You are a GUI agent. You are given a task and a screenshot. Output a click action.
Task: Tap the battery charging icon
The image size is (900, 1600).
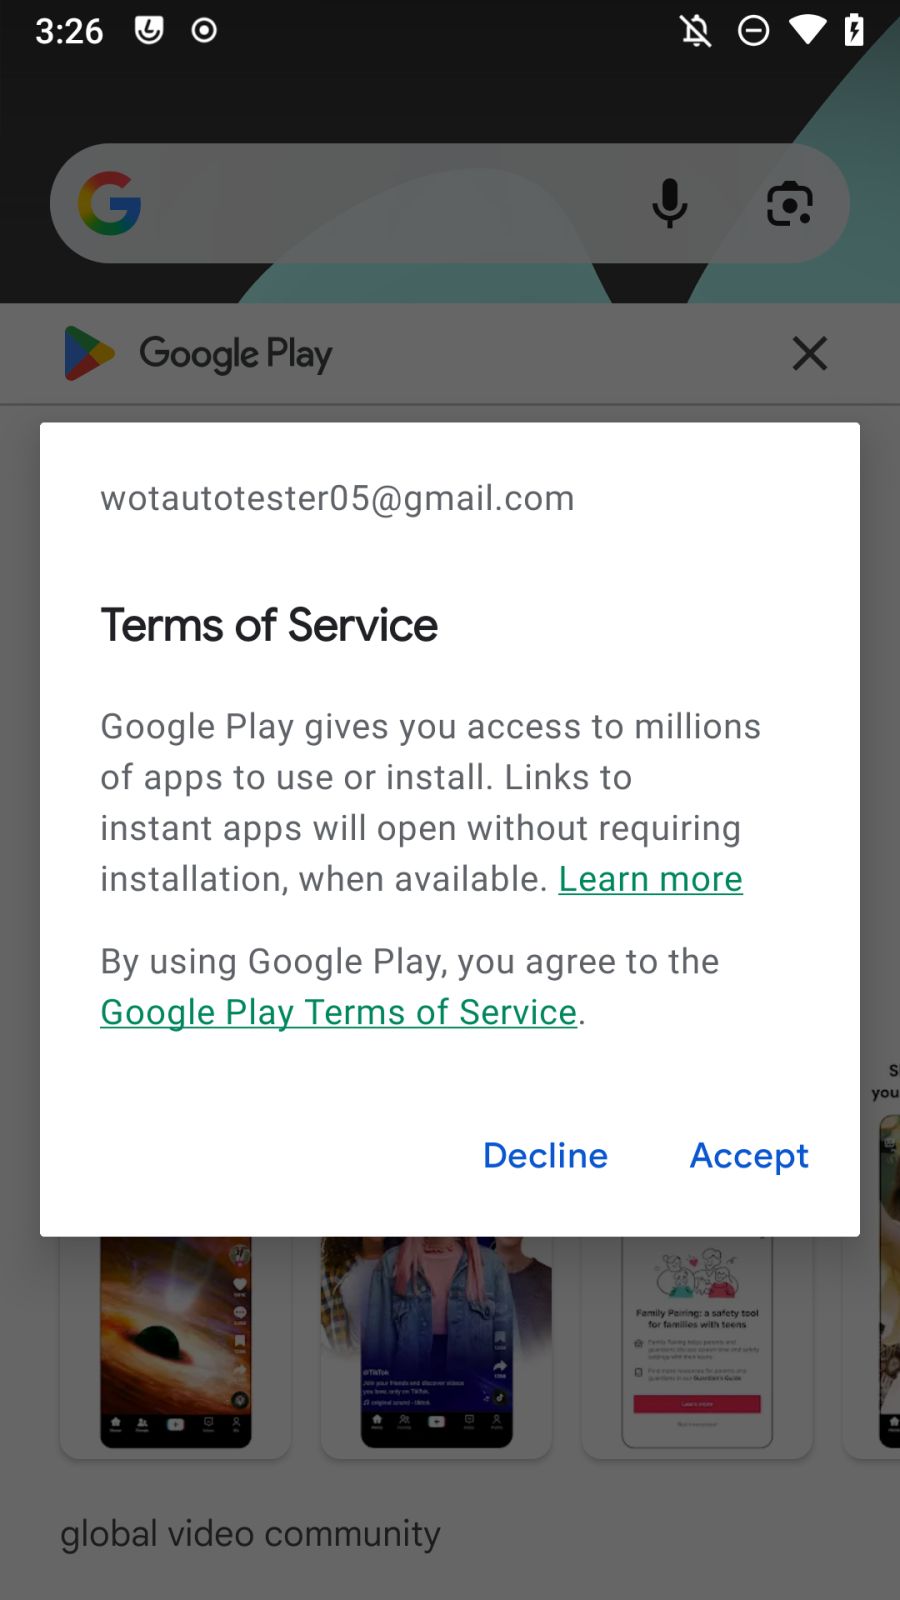854,31
